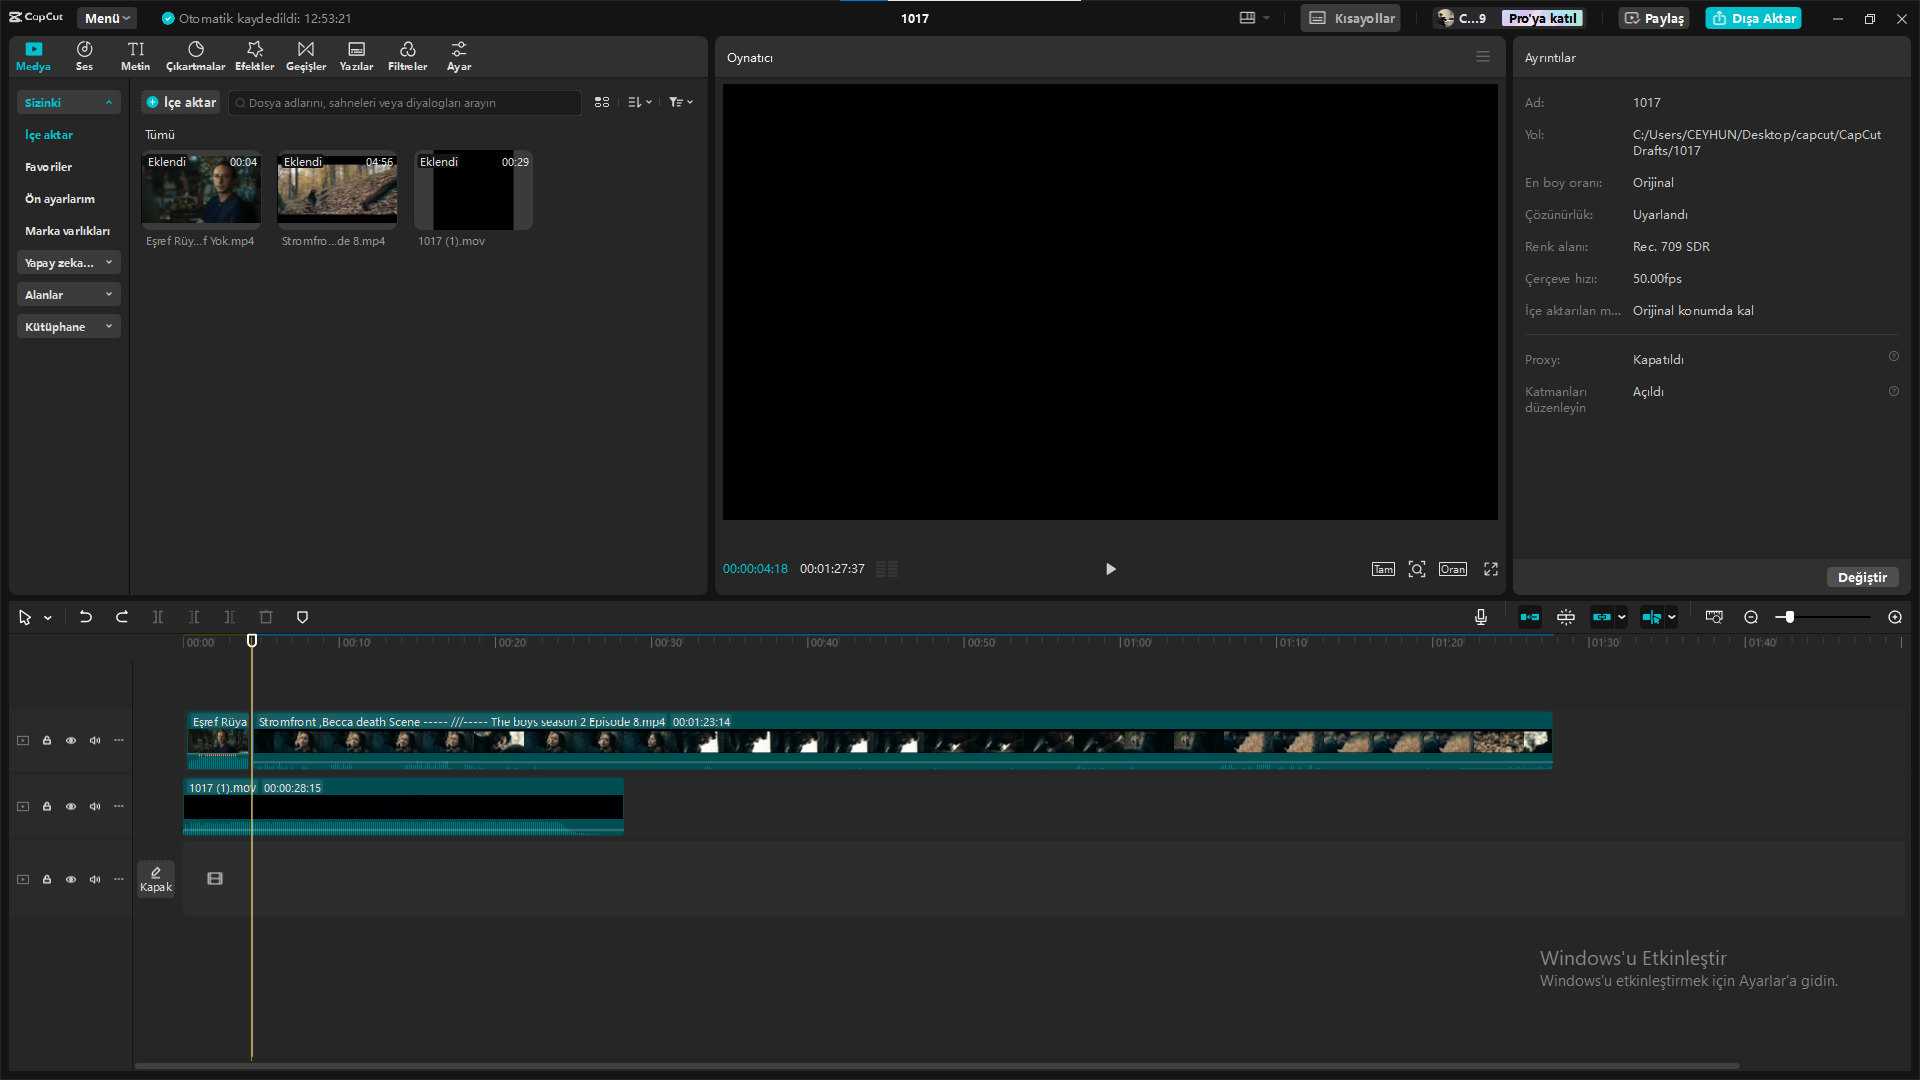Click the Tam quality button in player
The height and width of the screenshot is (1080, 1920).
(x=1383, y=569)
